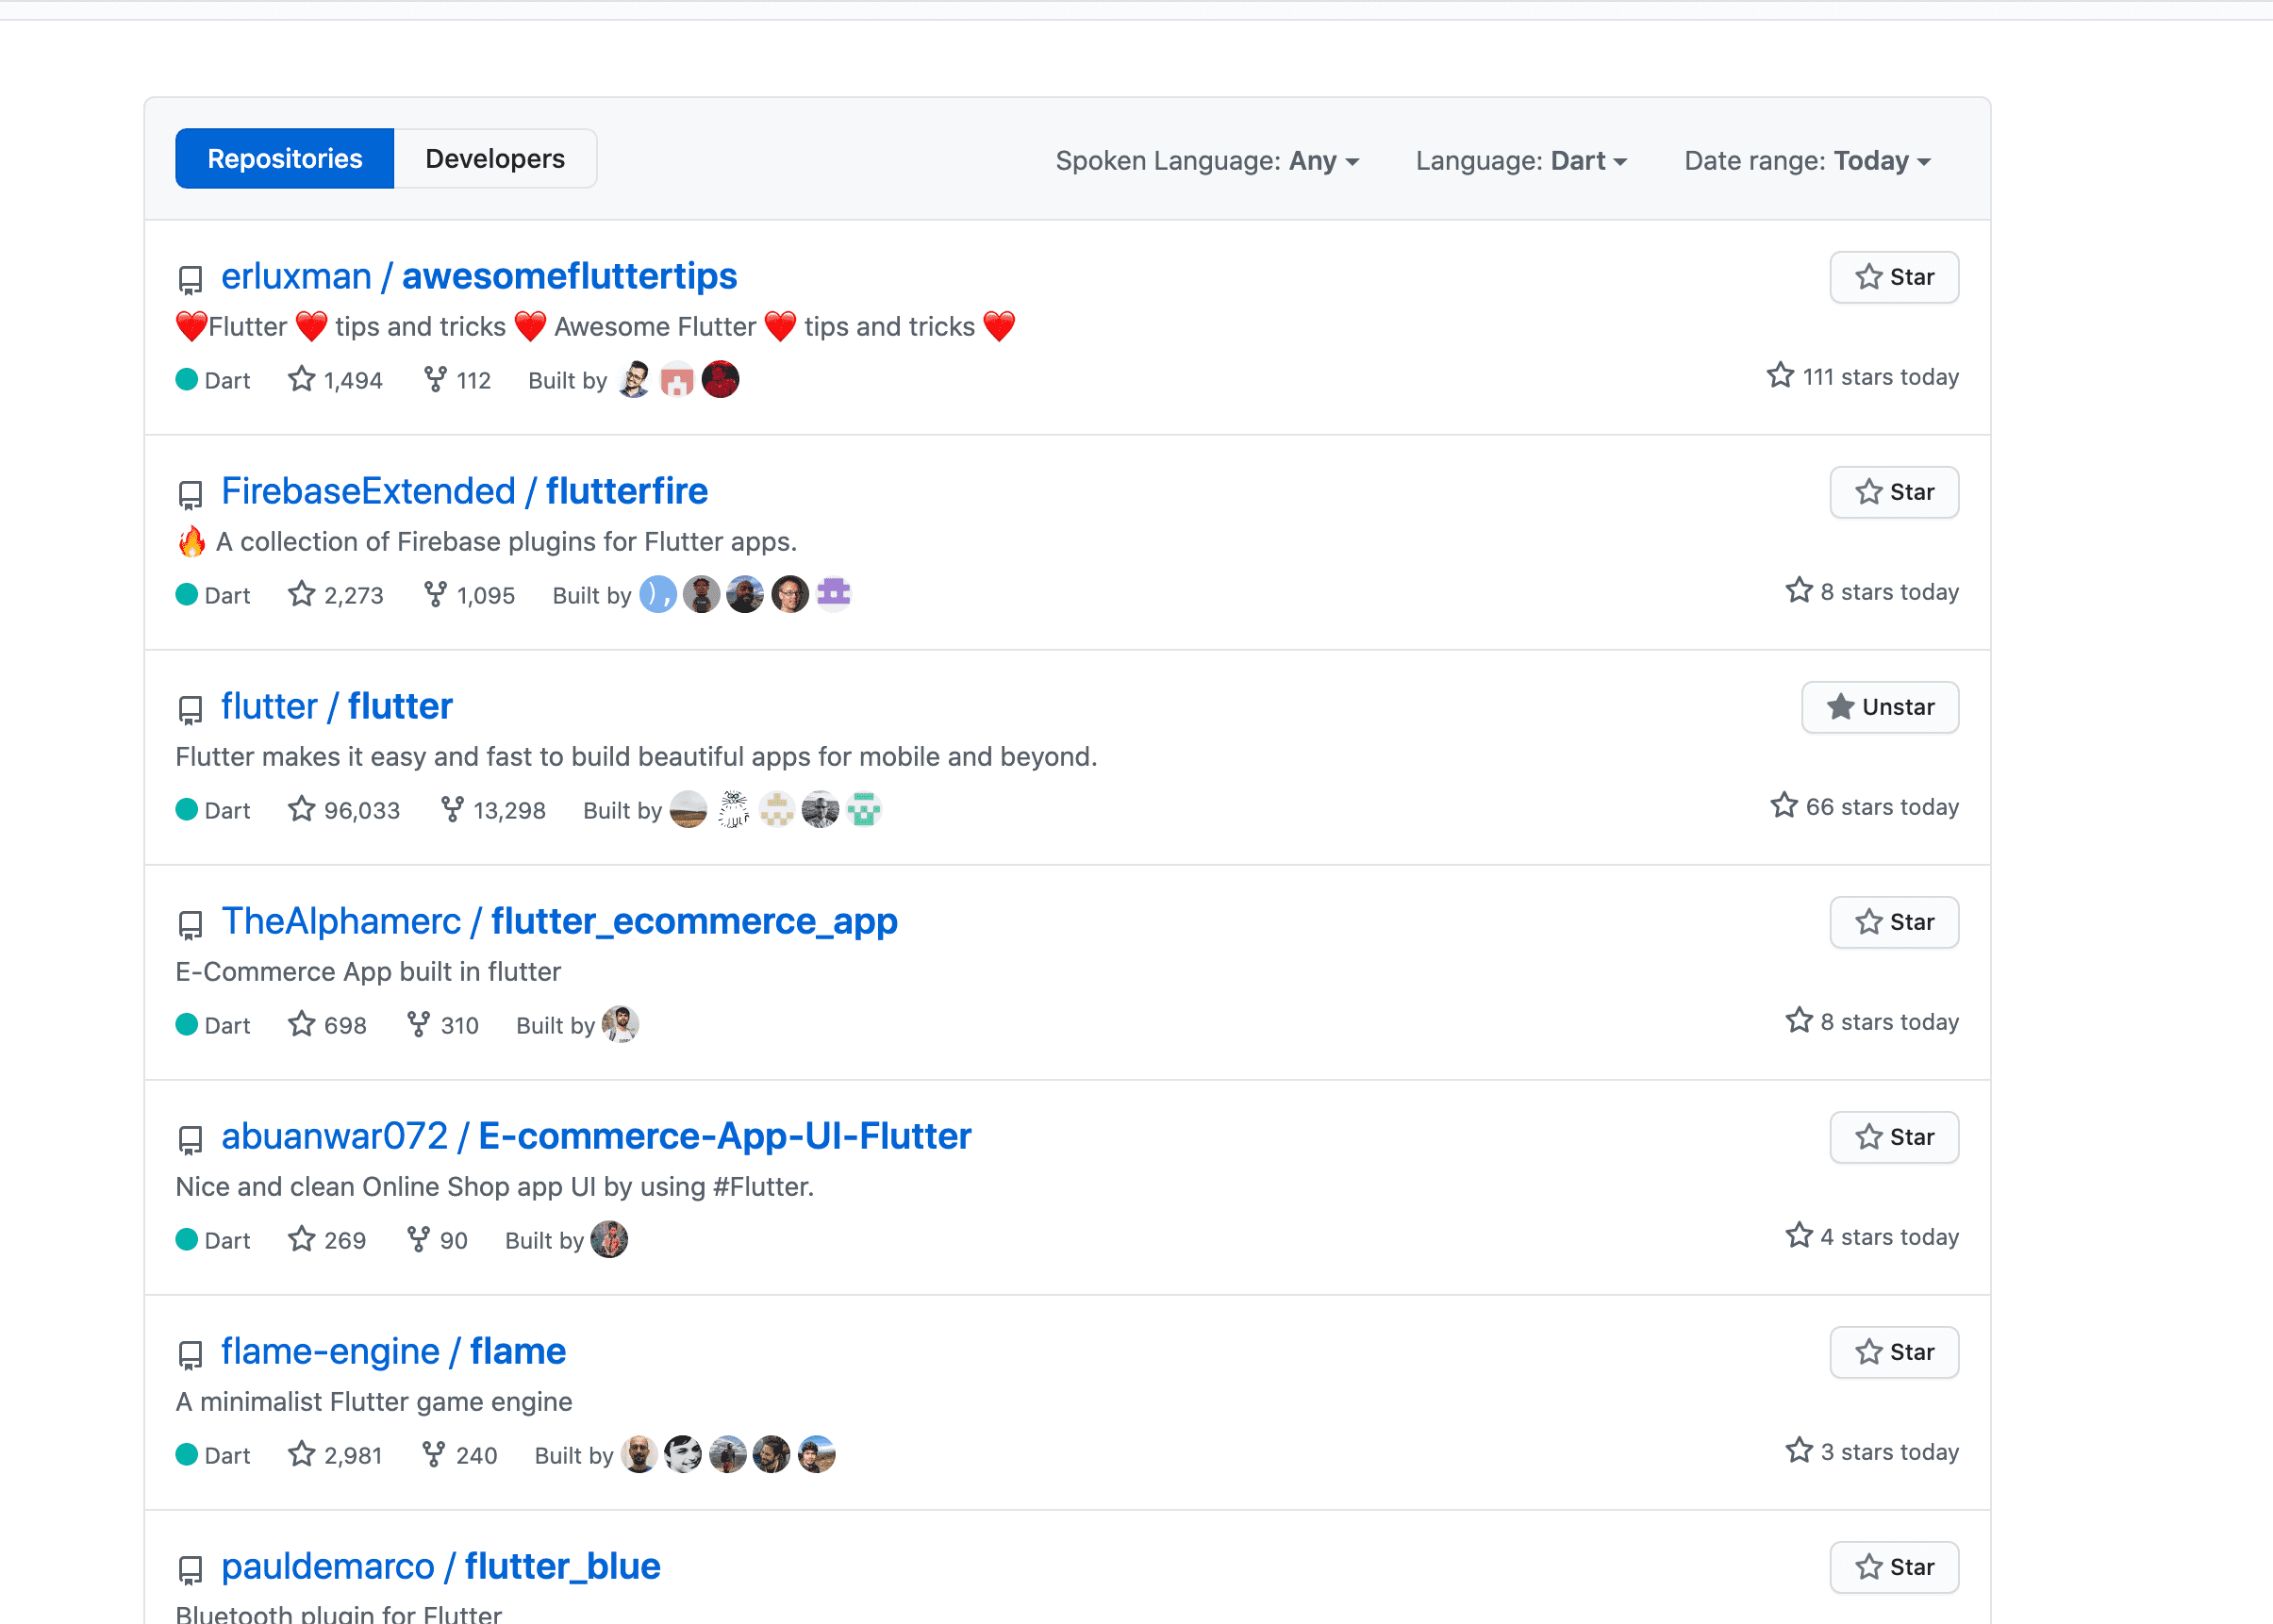This screenshot has width=2273, height=1624.
Task: Click repo icon beside pauldemarco / flutter_blue
Action: (190, 1570)
